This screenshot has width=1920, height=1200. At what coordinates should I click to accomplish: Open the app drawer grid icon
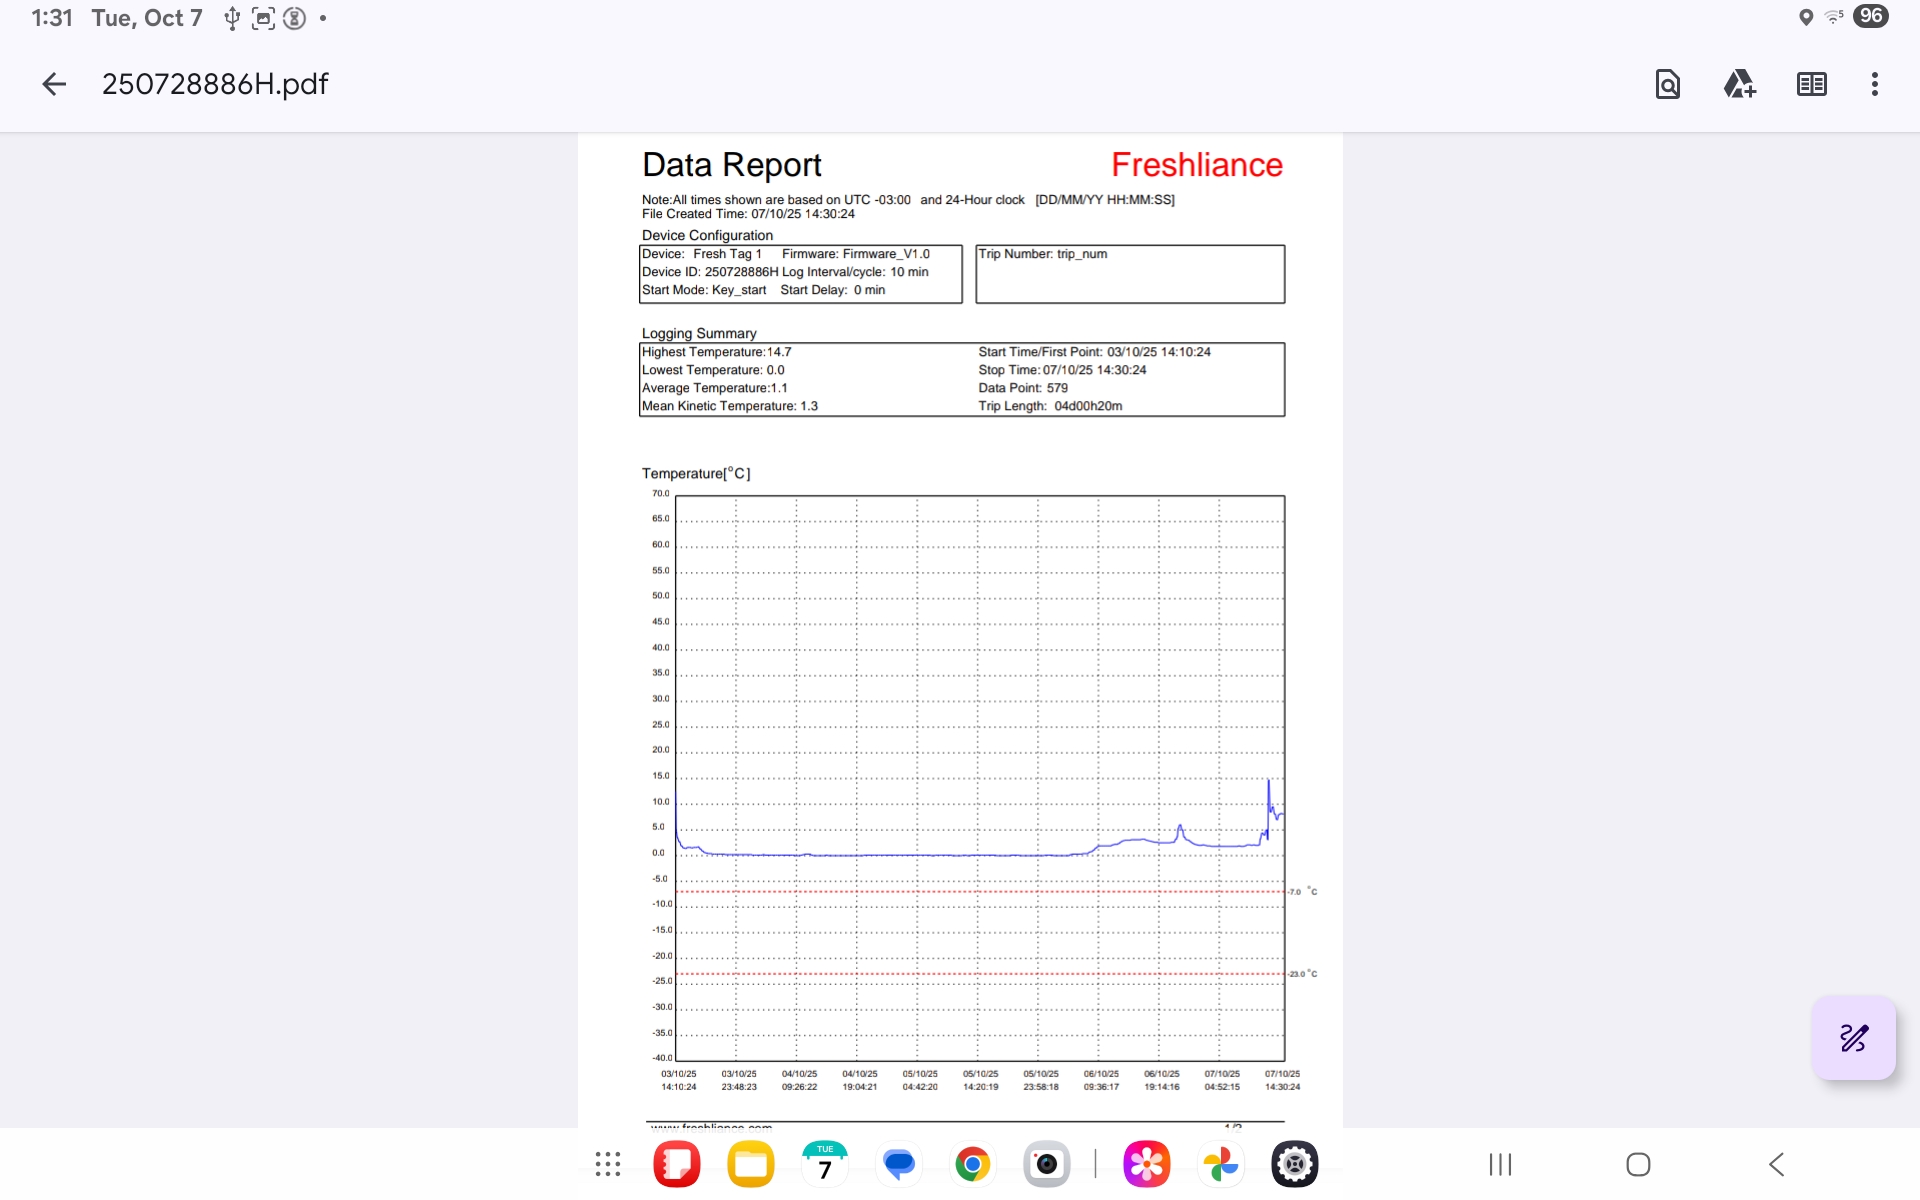coord(607,1164)
